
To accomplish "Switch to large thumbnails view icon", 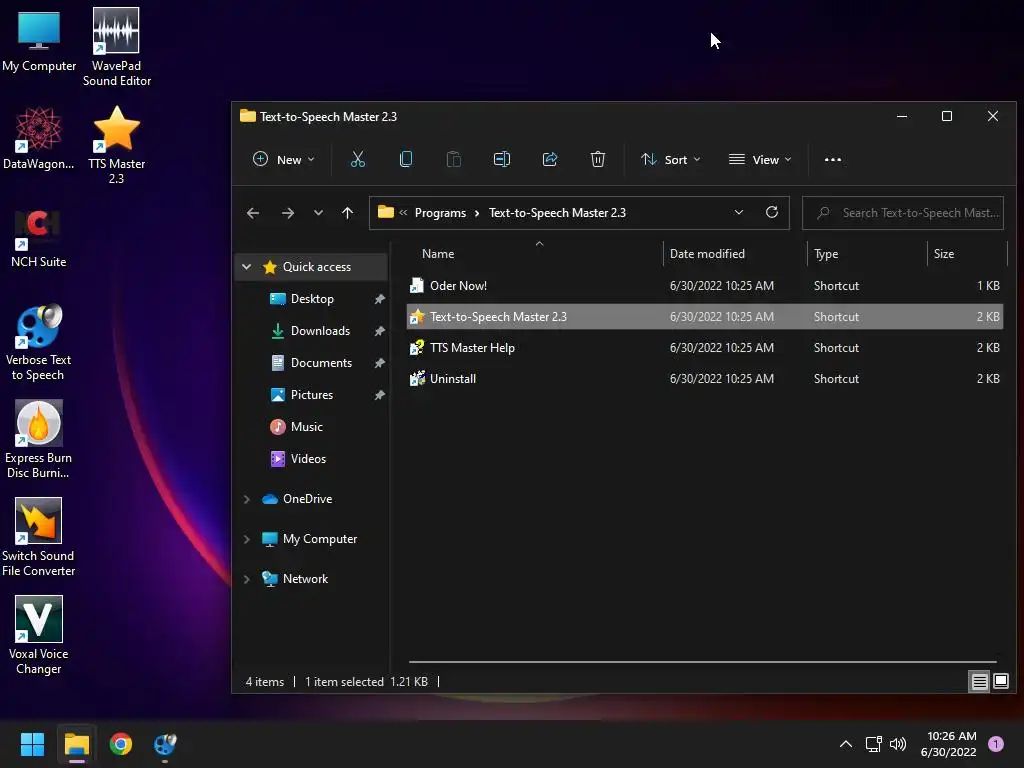I will click(1000, 682).
